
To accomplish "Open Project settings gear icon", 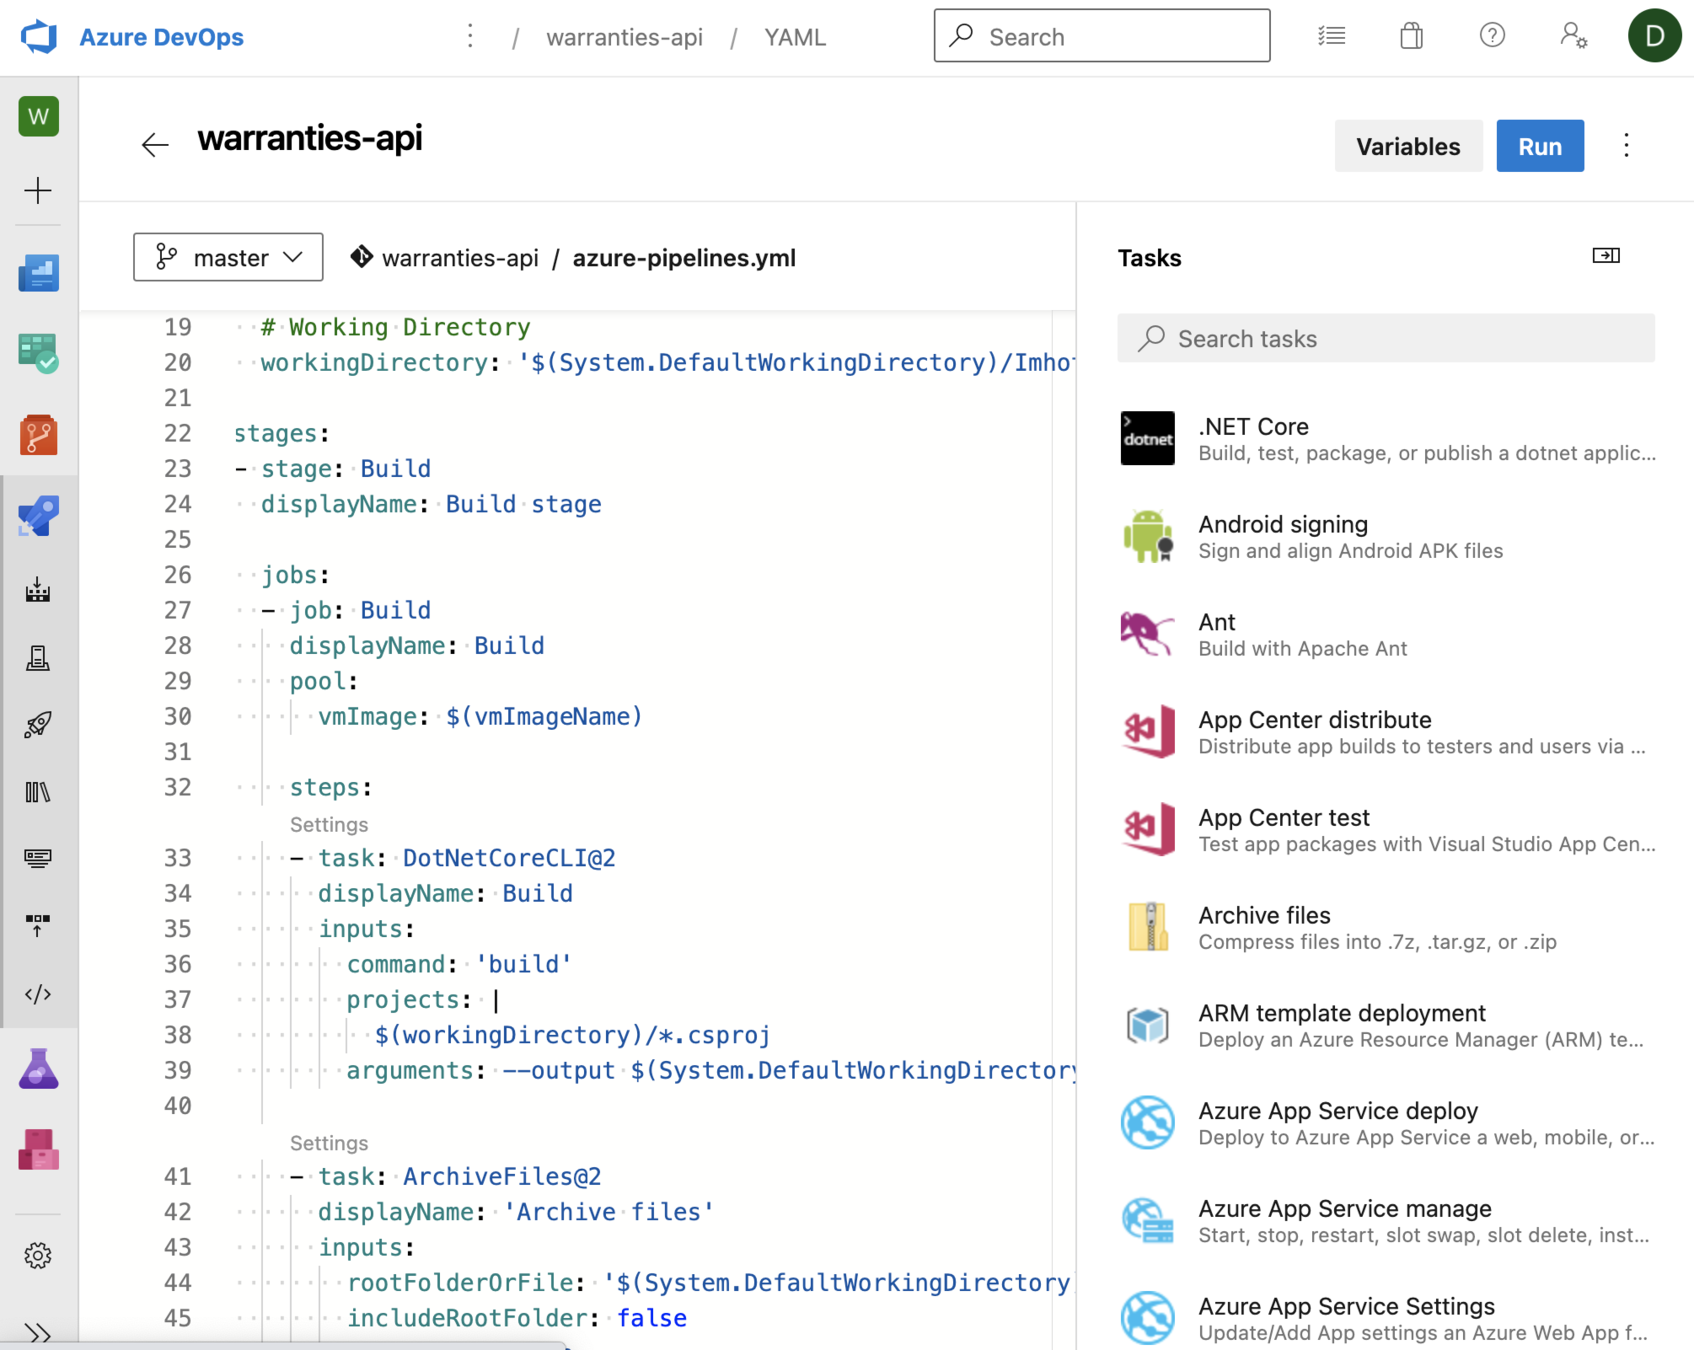I will 38,1256.
